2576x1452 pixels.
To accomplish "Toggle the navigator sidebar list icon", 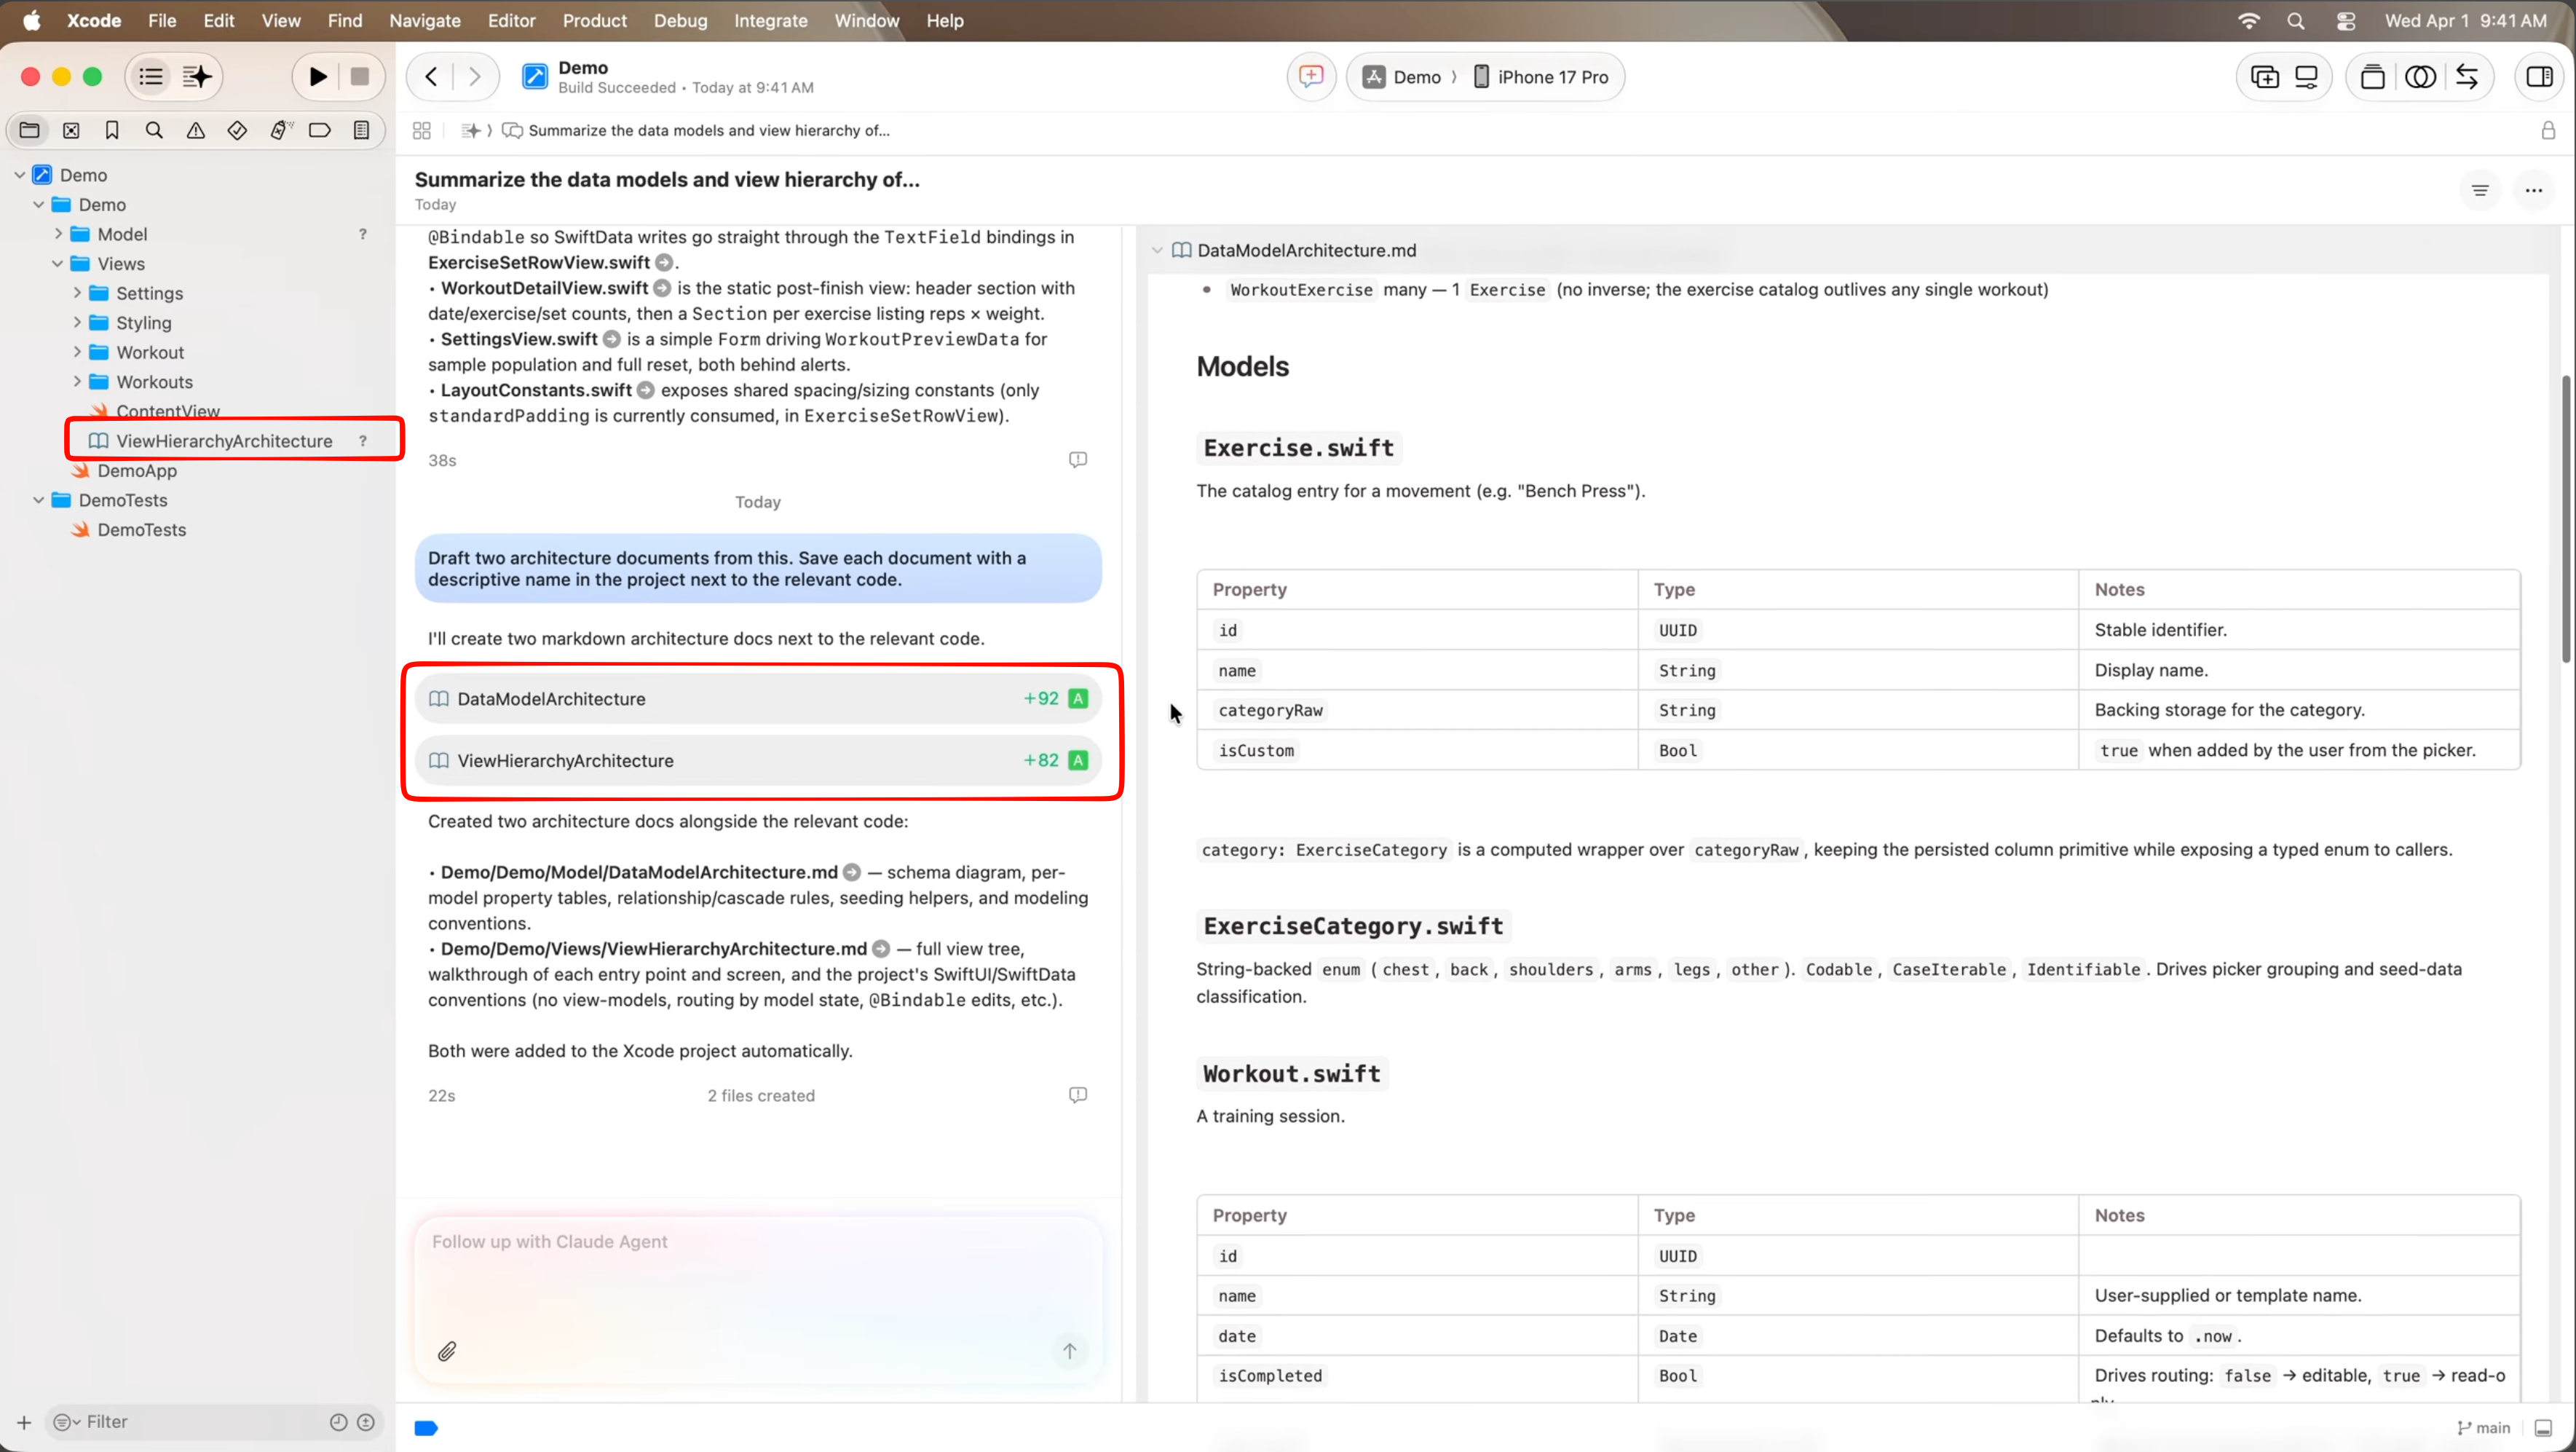I will click(x=151, y=77).
